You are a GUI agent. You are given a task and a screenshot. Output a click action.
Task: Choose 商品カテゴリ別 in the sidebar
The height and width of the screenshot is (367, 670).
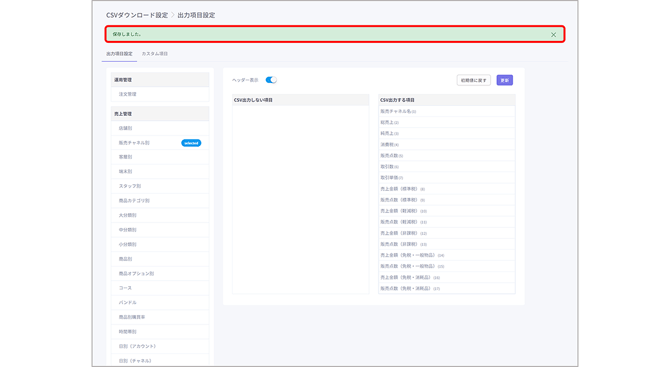pos(160,200)
